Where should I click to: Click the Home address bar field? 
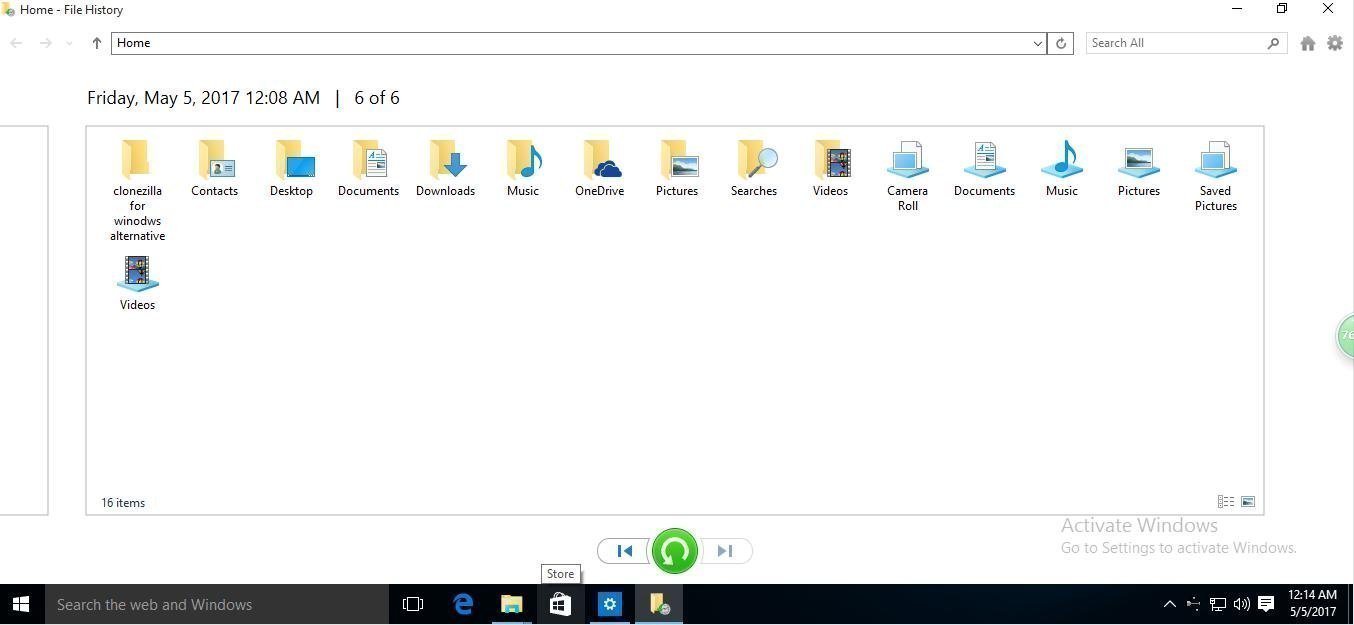(x=570, y=43)
